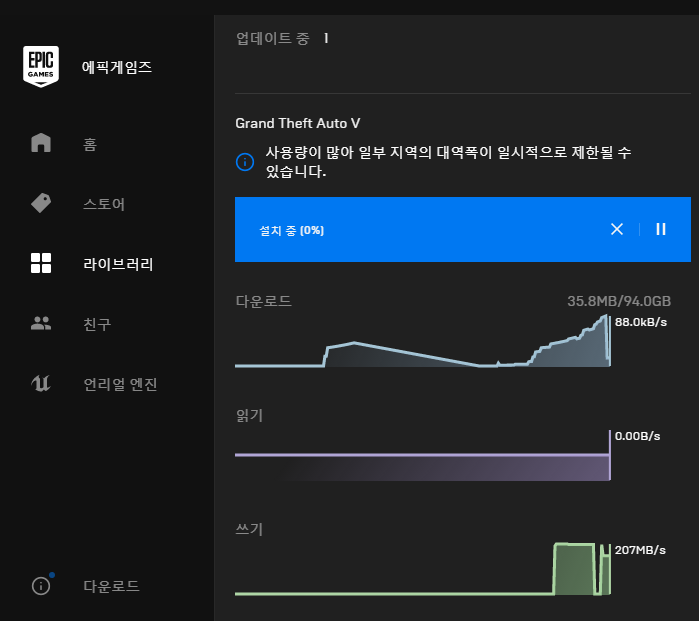The height and width of the screenshot is (621, 699).
Task: Click the friends people icon
Action: 41,323
